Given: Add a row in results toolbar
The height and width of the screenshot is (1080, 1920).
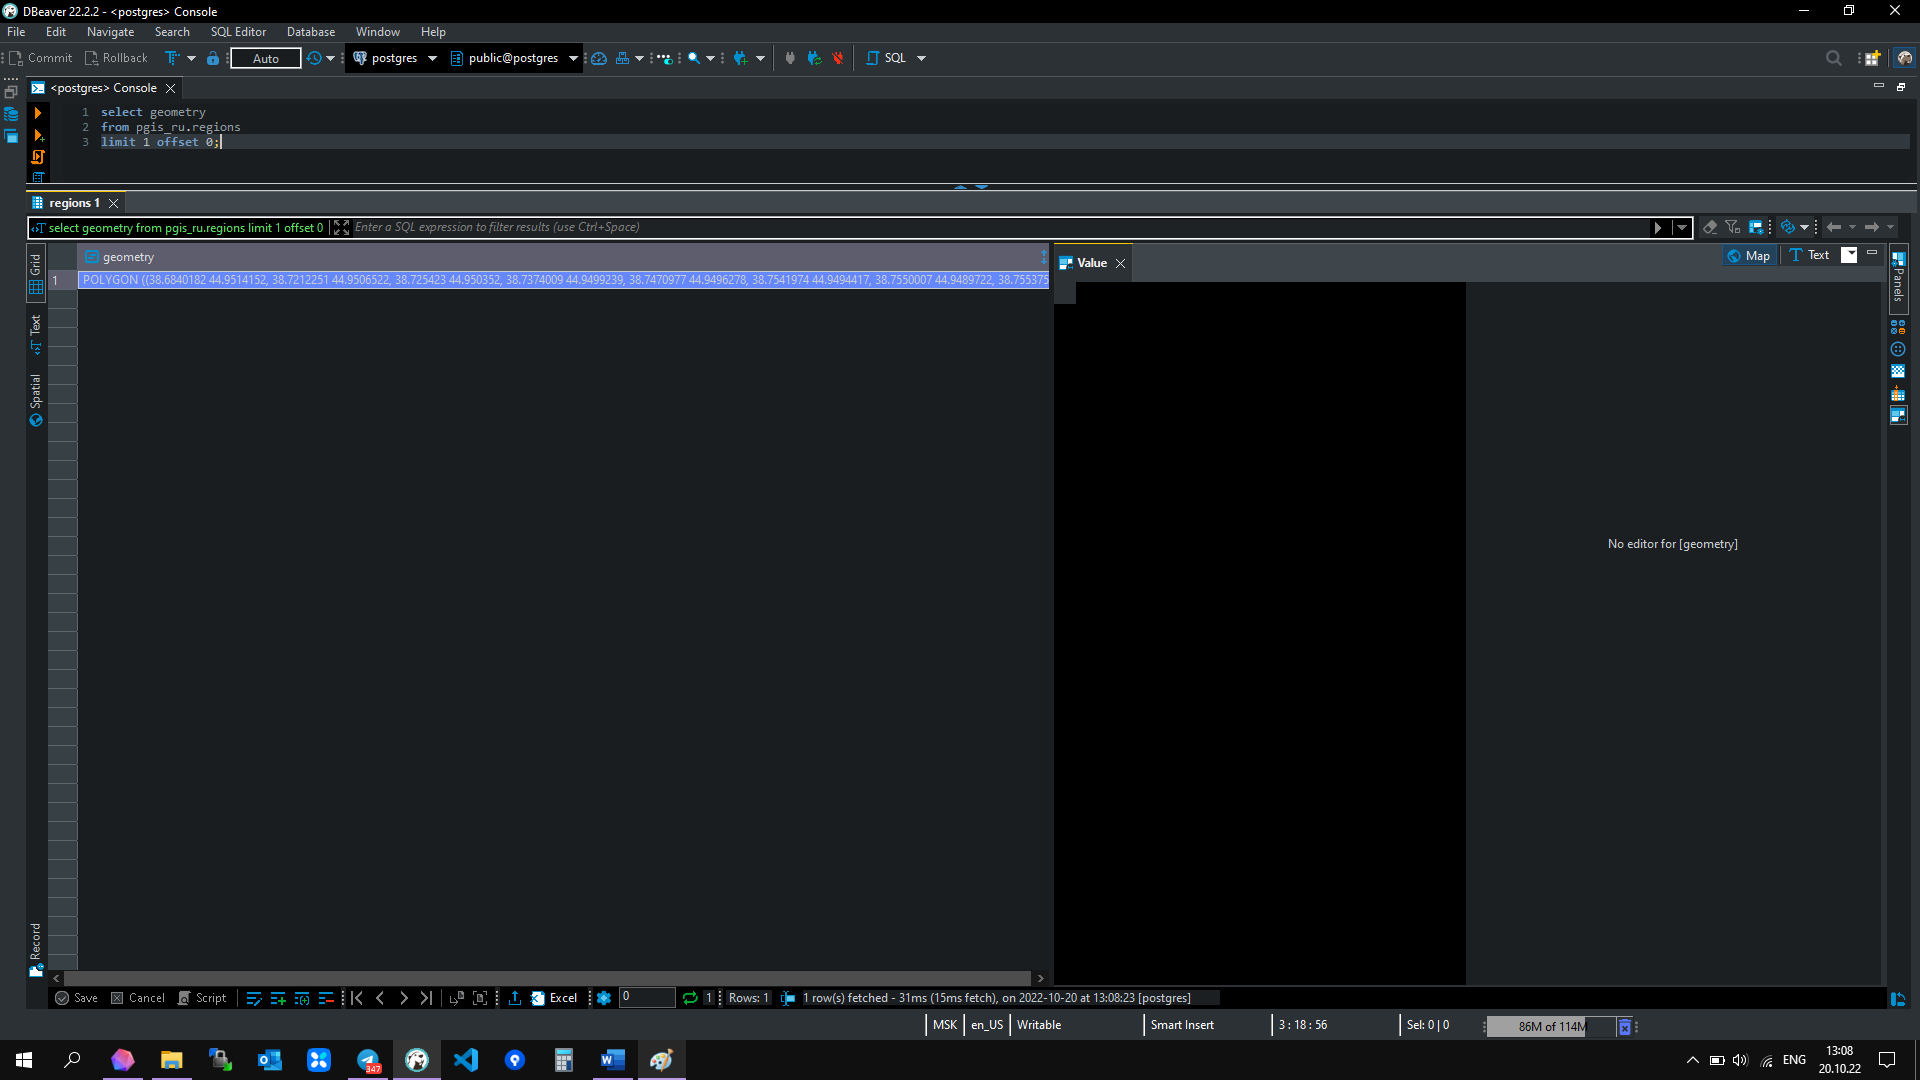Looking at the screenshot, I should coord(278,998).
